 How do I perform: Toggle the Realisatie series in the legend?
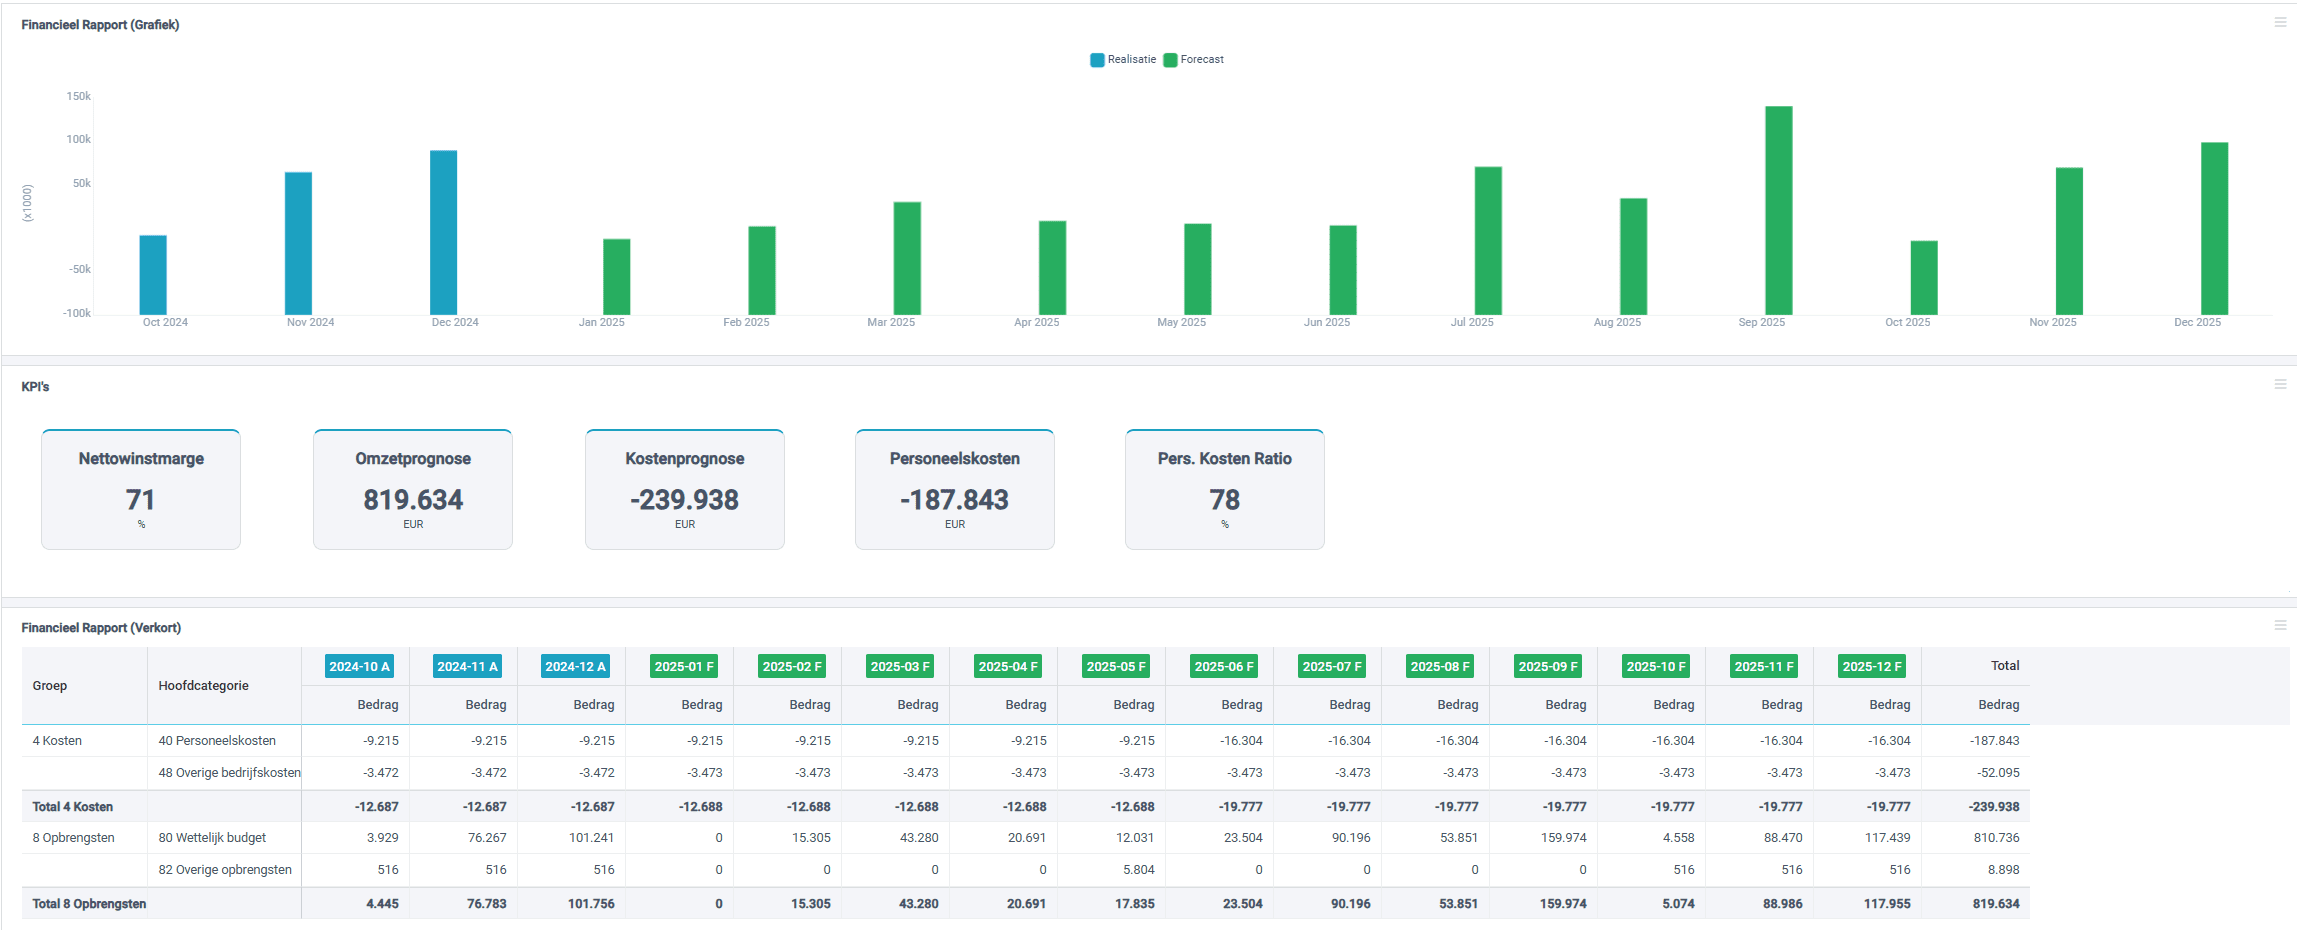(1131, 60)
